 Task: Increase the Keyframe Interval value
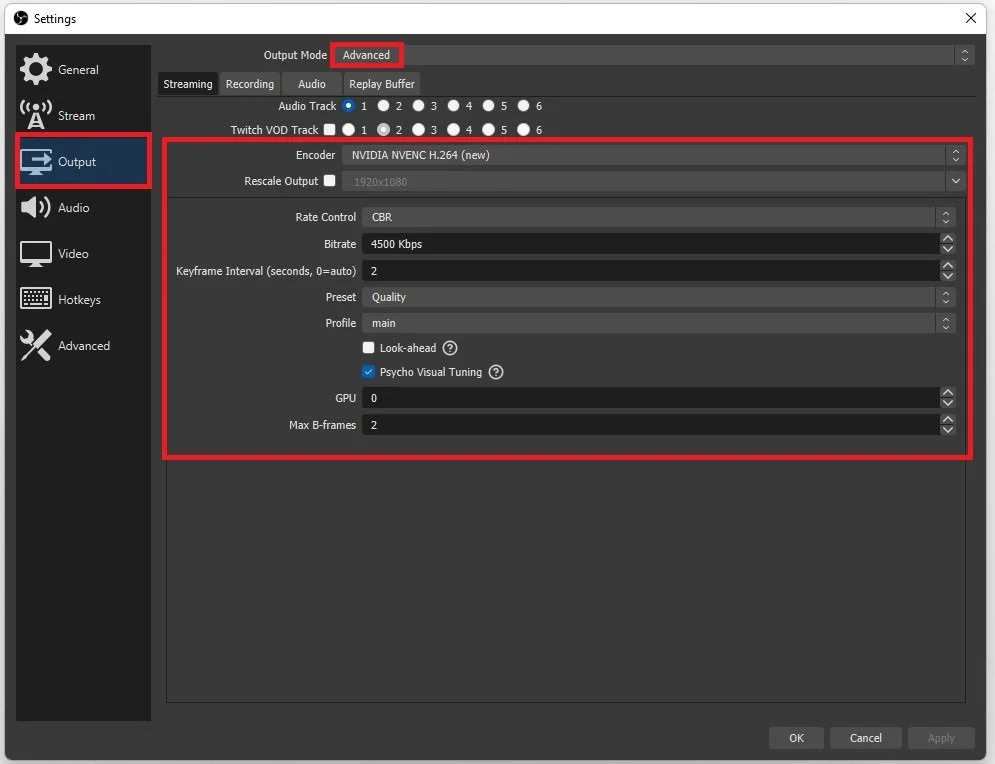click(x=947, y=265)
